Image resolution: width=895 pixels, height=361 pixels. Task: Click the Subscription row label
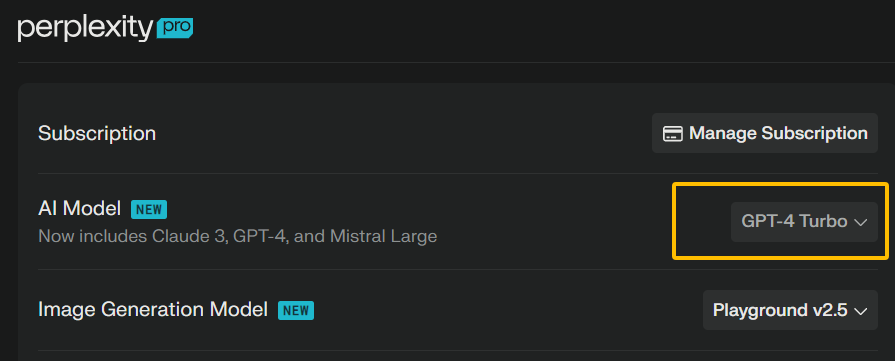point(97,134)
